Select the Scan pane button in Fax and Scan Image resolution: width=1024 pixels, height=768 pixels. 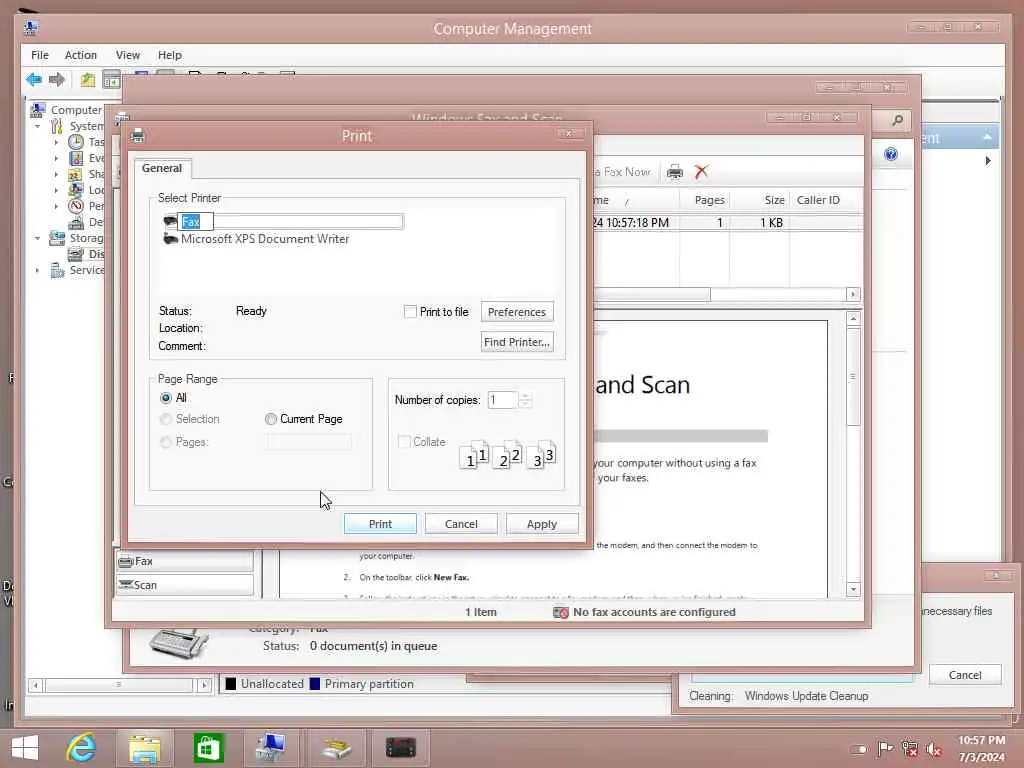185,585
